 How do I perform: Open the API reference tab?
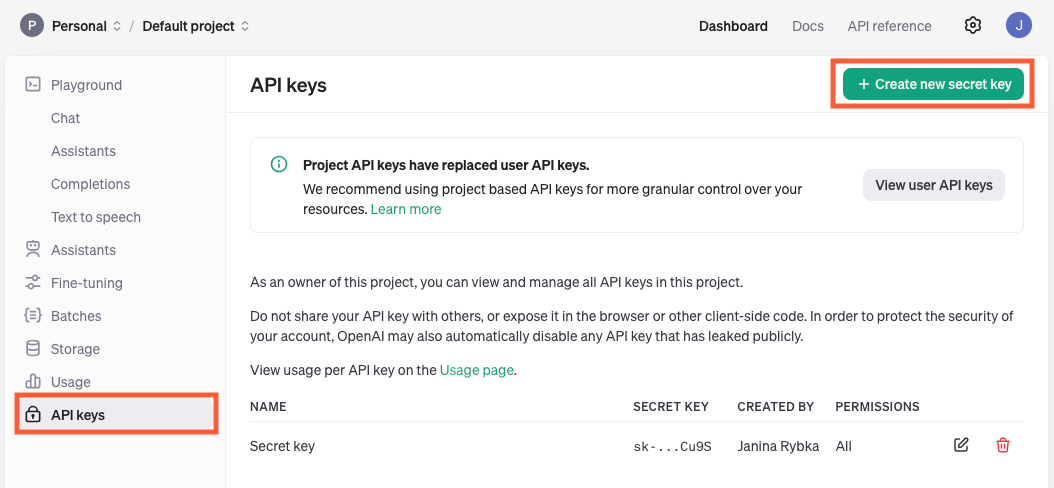point(889,26)
